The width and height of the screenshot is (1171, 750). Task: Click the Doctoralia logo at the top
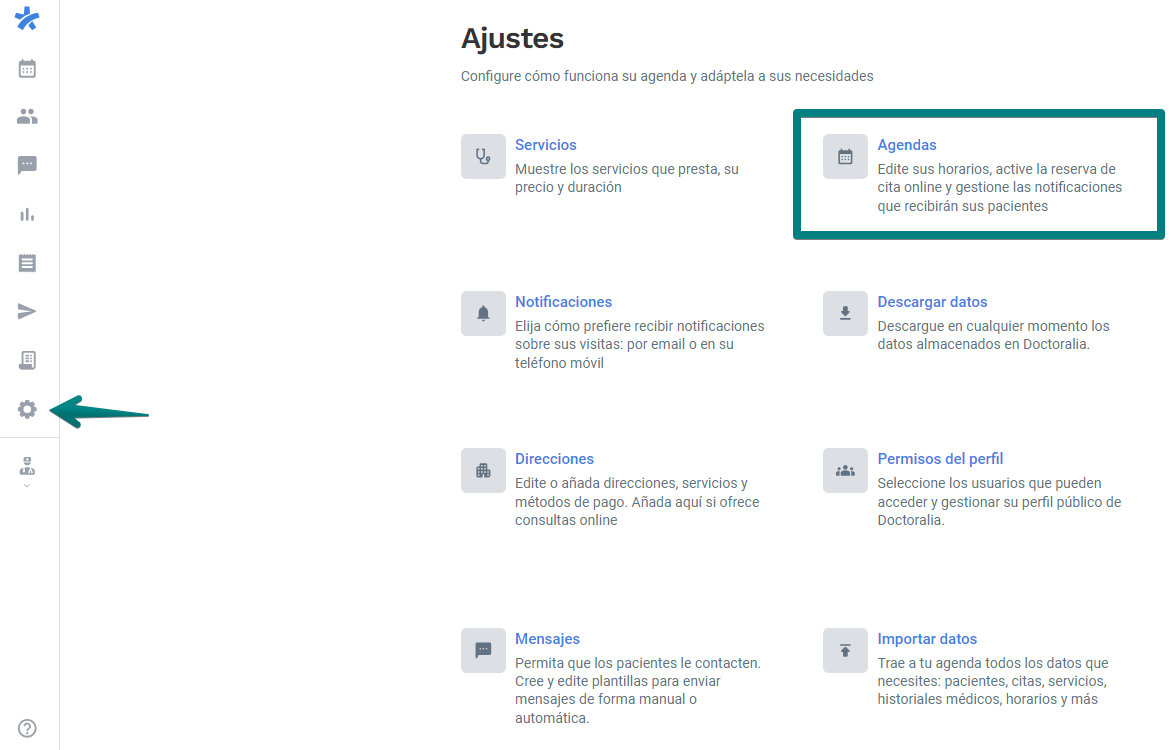tap(27, 18)
